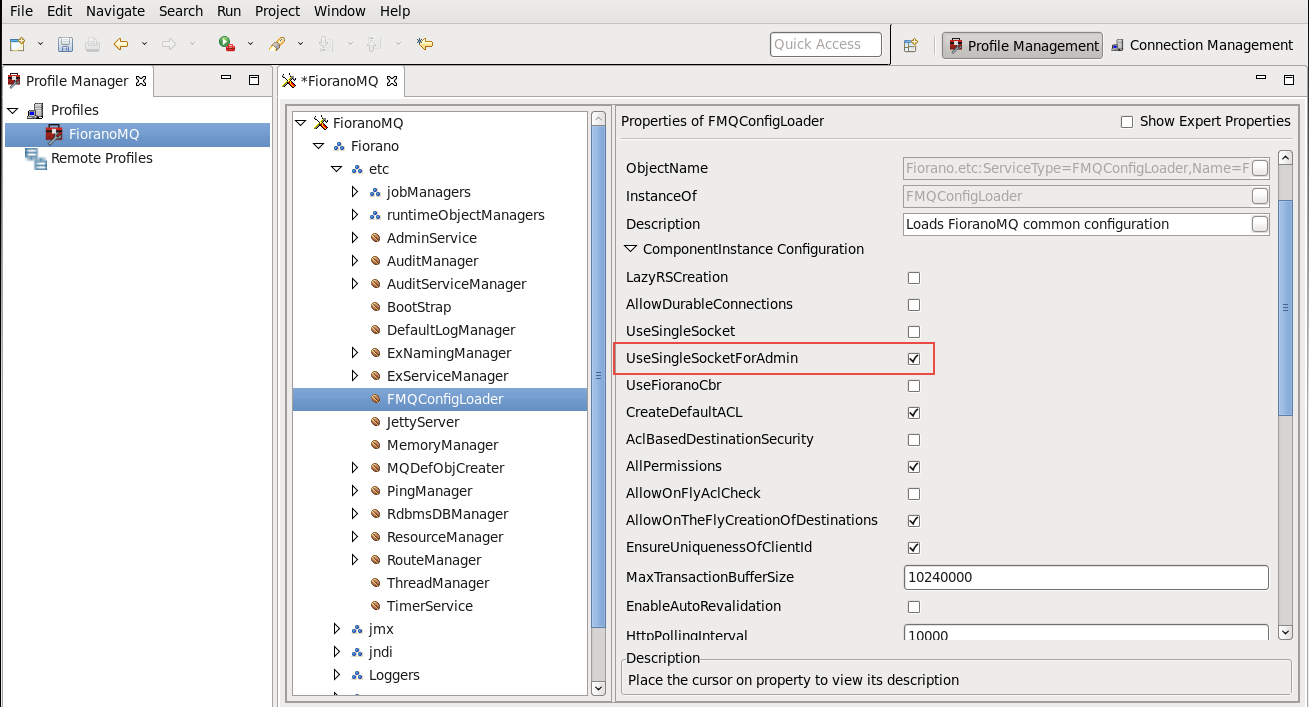Open the Run menu
Viewport: 1309px width, 707px height.
229,11
